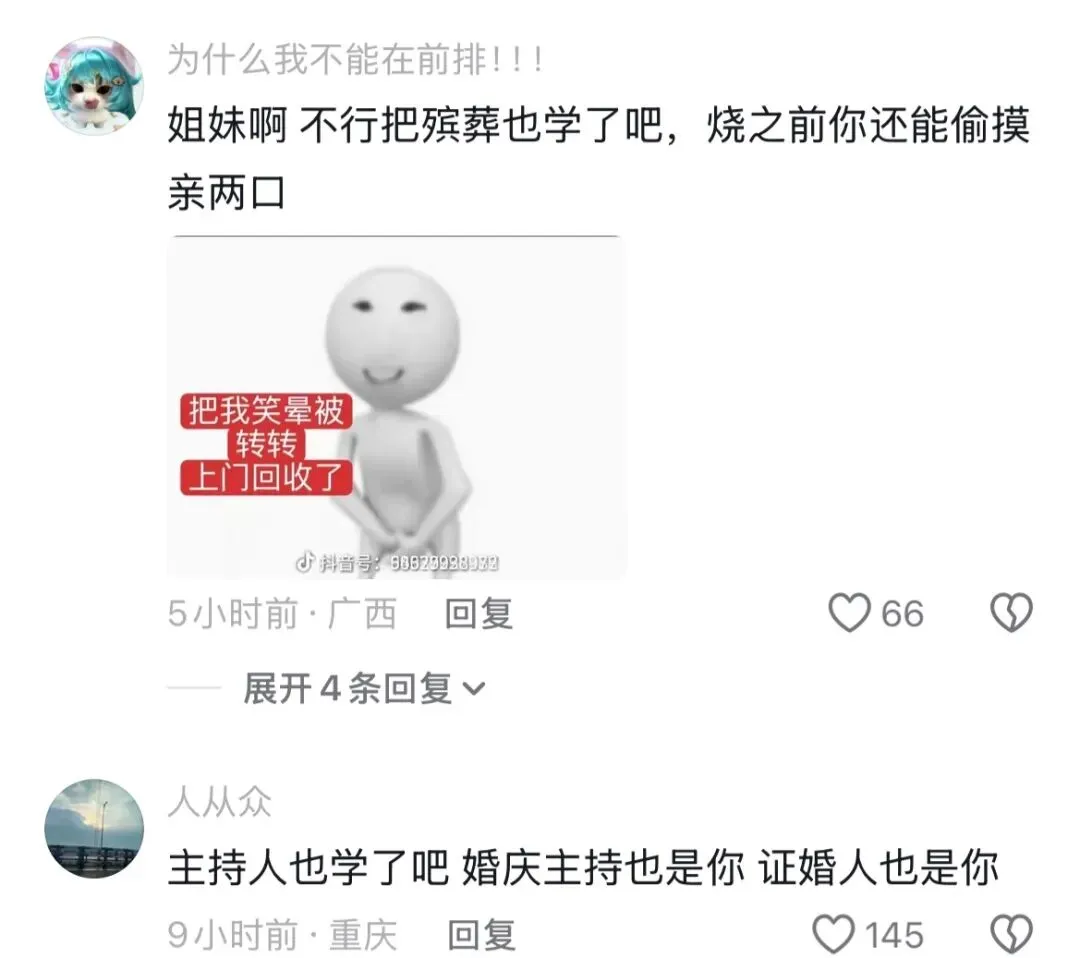Screen dimensions: 1080x958
Task: Tap the 145 like count number
Action: 894,935
